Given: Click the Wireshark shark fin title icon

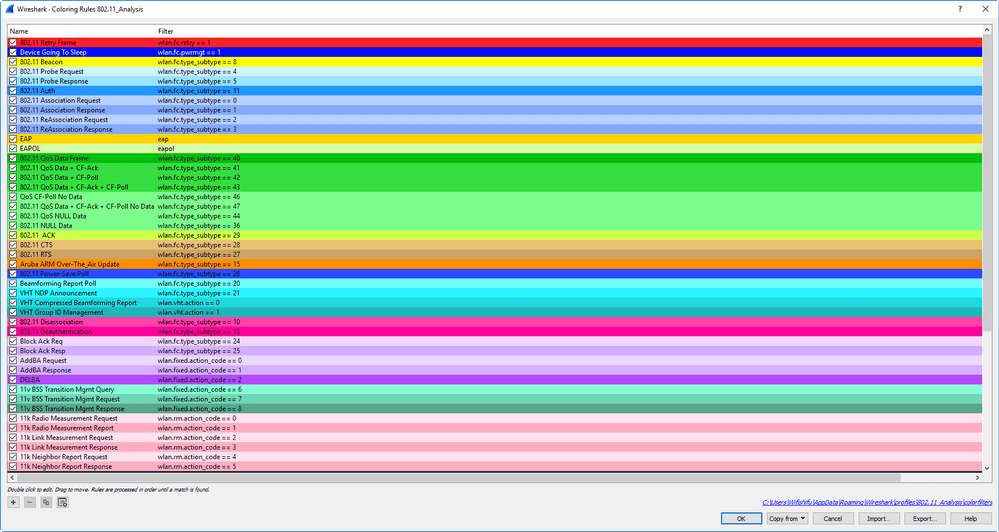Looking at the screenshot, I should pos(9,9).
